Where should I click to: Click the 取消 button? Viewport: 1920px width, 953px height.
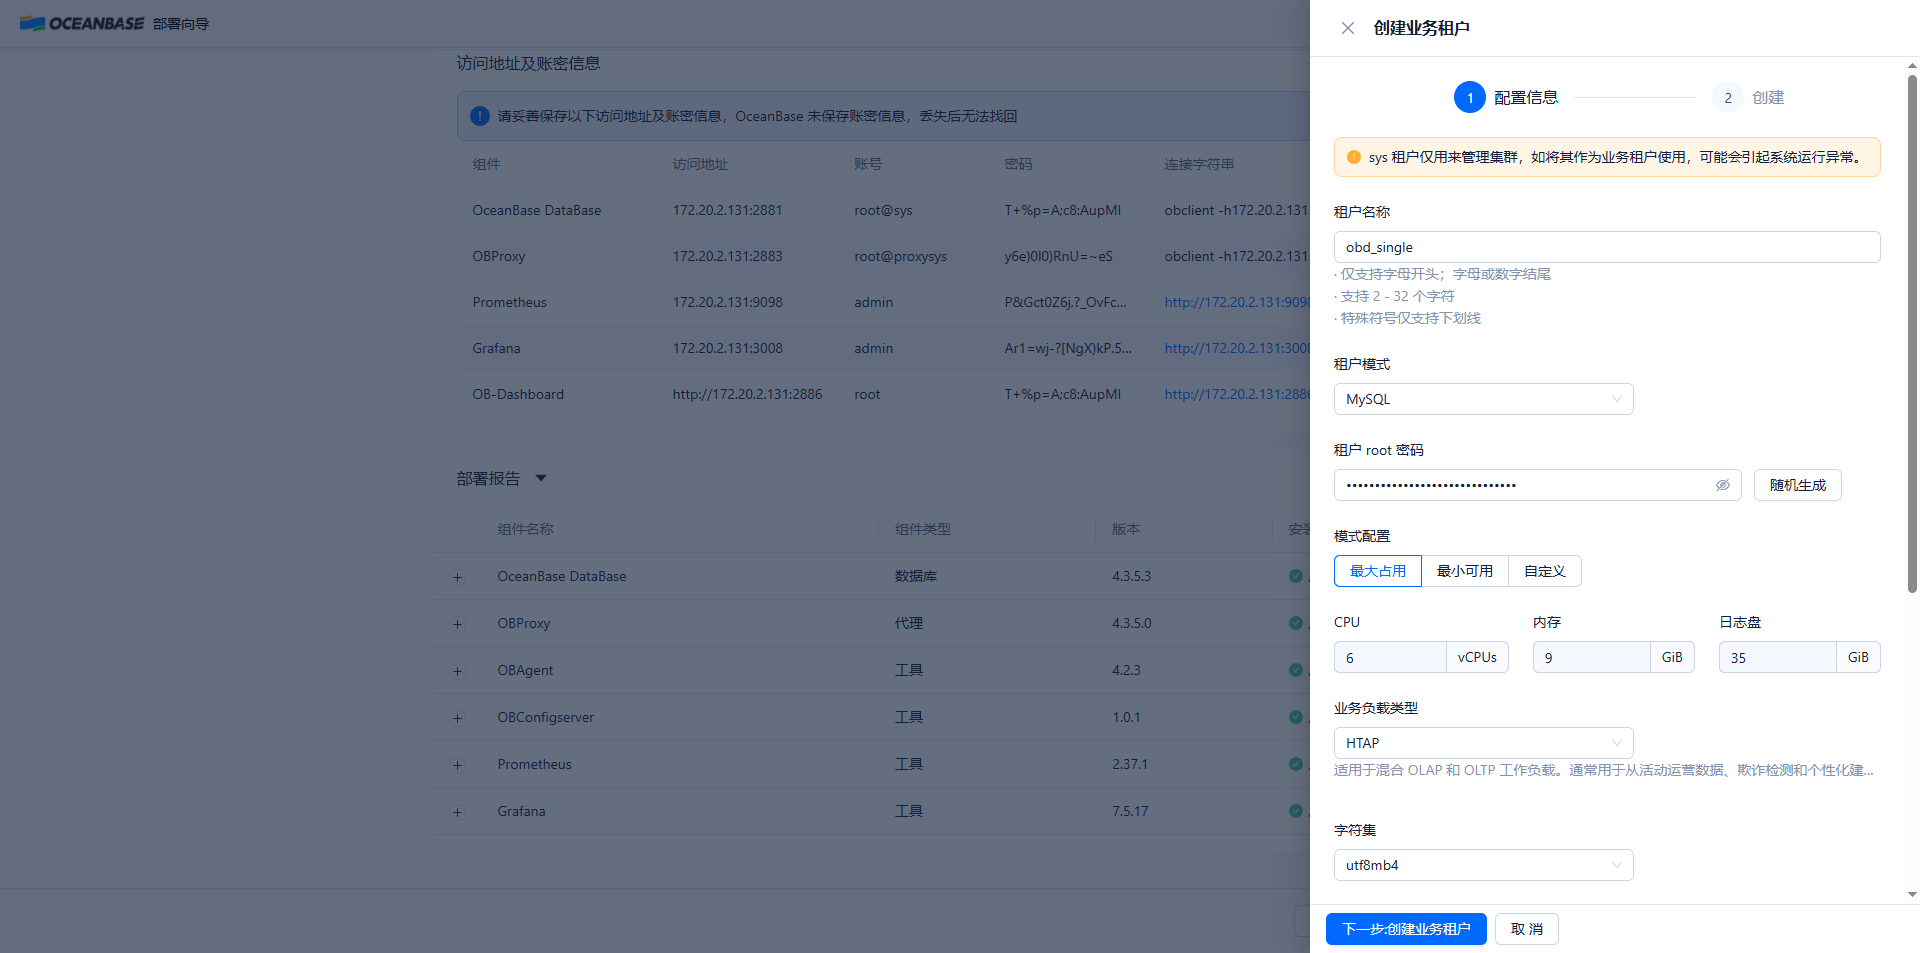(x=1527, y=929)
